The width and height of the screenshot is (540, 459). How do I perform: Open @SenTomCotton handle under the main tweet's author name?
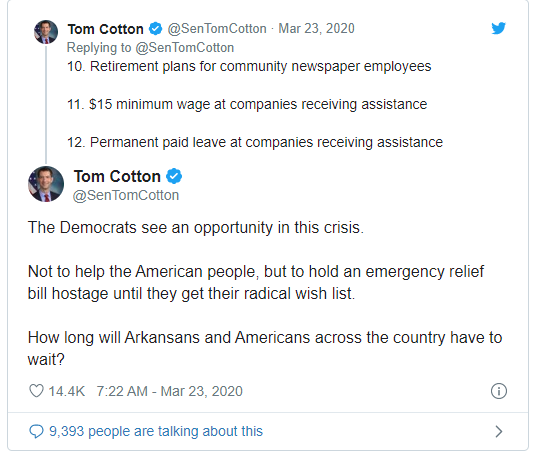[x=126, y=196]
